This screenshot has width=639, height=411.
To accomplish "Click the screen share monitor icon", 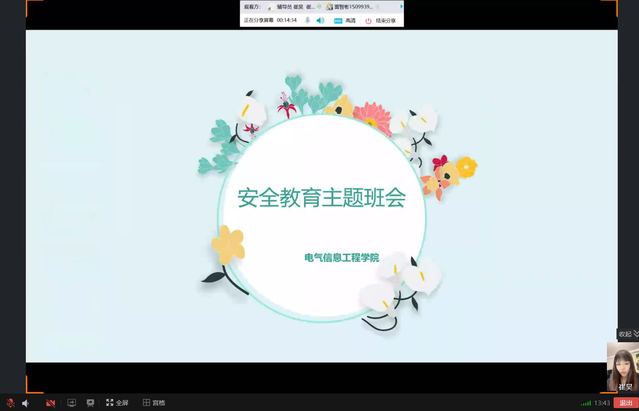I will (x=71, y=403).
